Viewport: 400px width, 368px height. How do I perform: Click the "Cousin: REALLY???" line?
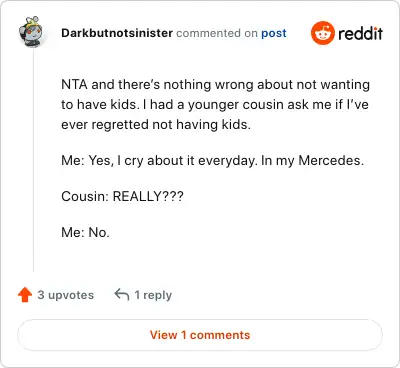coord(122,196)
